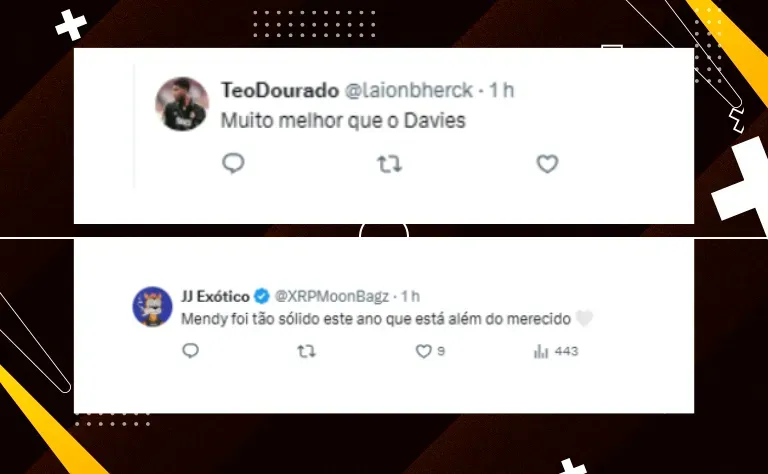Click the 443 views count
The height and width of the screenshot is (474, 768).
(566, 351)
